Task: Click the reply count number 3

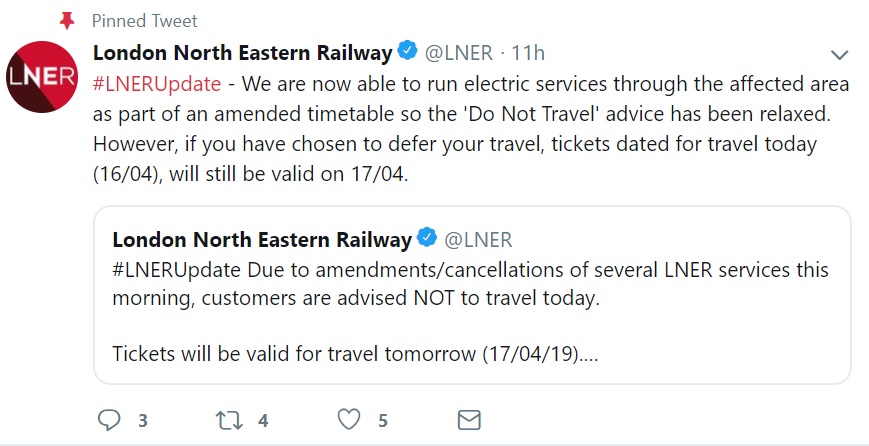Action: coord(143,421)
